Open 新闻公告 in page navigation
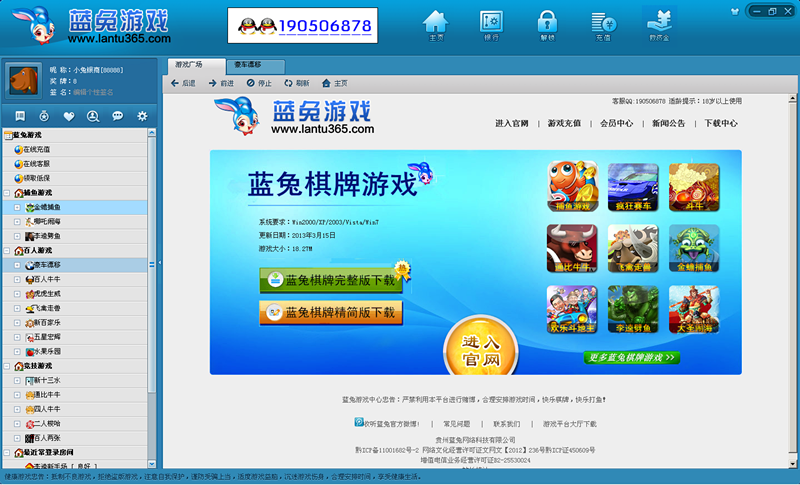Viewport: 800px width, 485px height. click(x=668, y=123)
